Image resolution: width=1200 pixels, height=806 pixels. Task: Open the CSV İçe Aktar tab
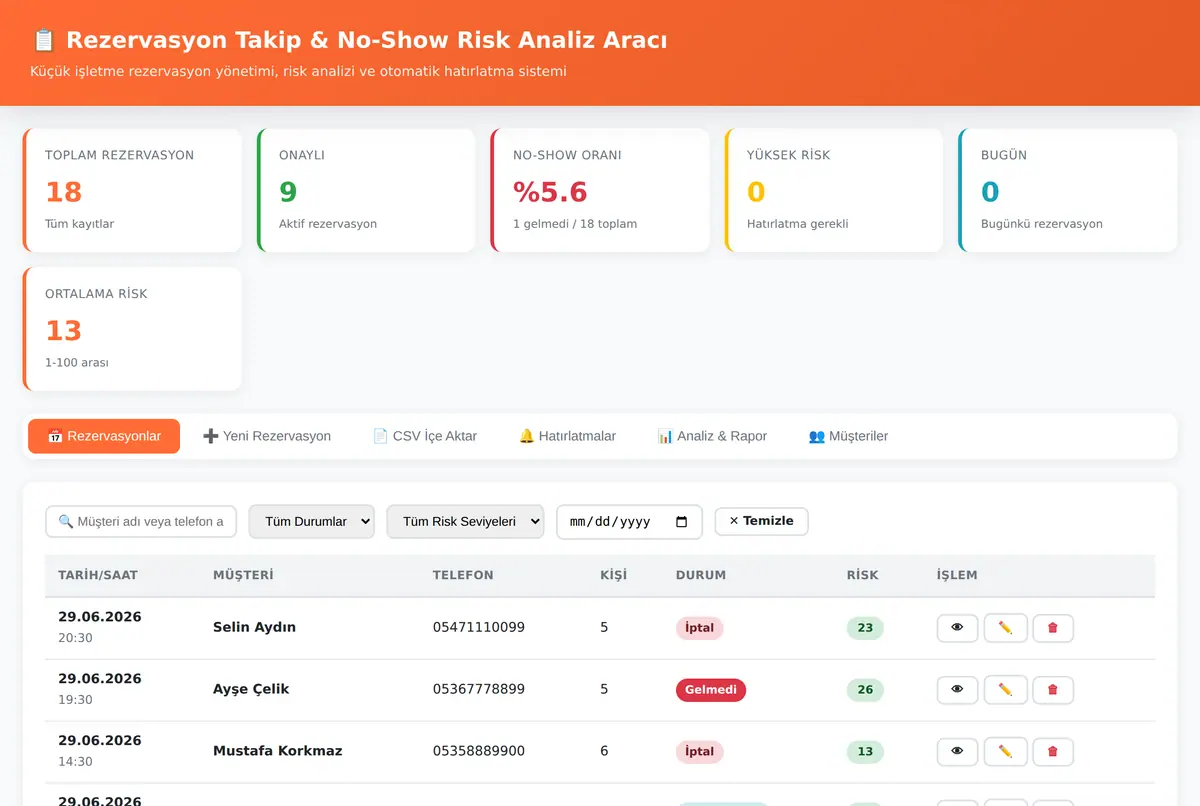point(425,436)
